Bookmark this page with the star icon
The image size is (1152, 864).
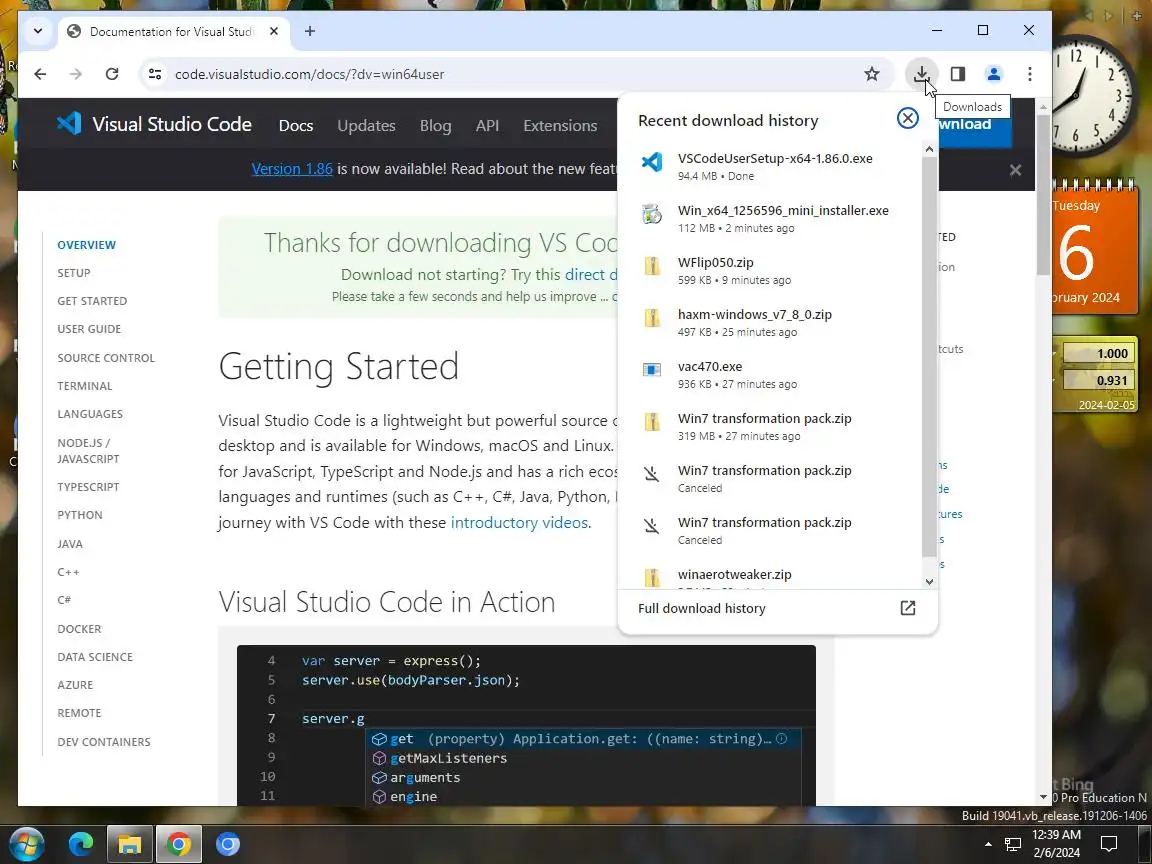click(871, 74)
